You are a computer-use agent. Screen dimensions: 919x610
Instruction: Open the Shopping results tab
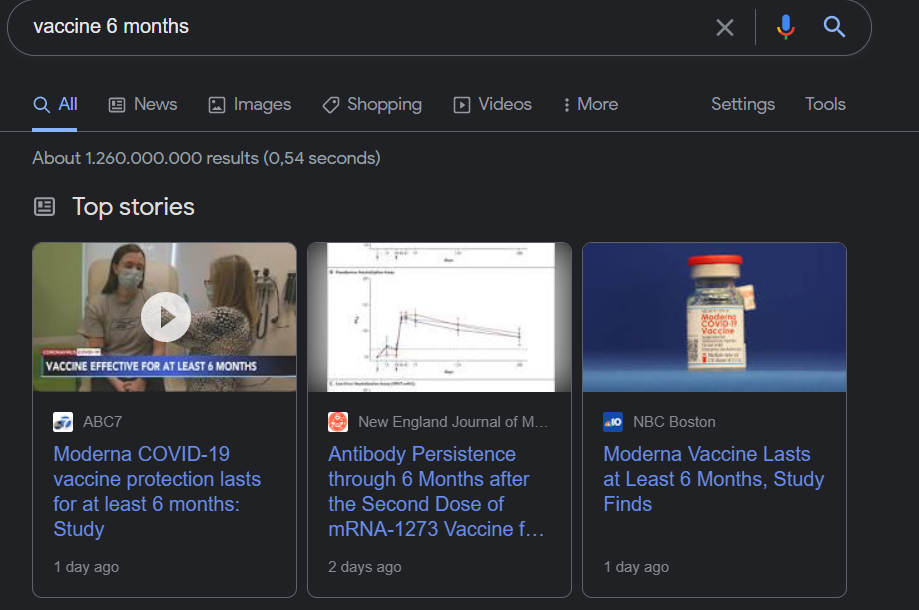(x=372, y=104)
